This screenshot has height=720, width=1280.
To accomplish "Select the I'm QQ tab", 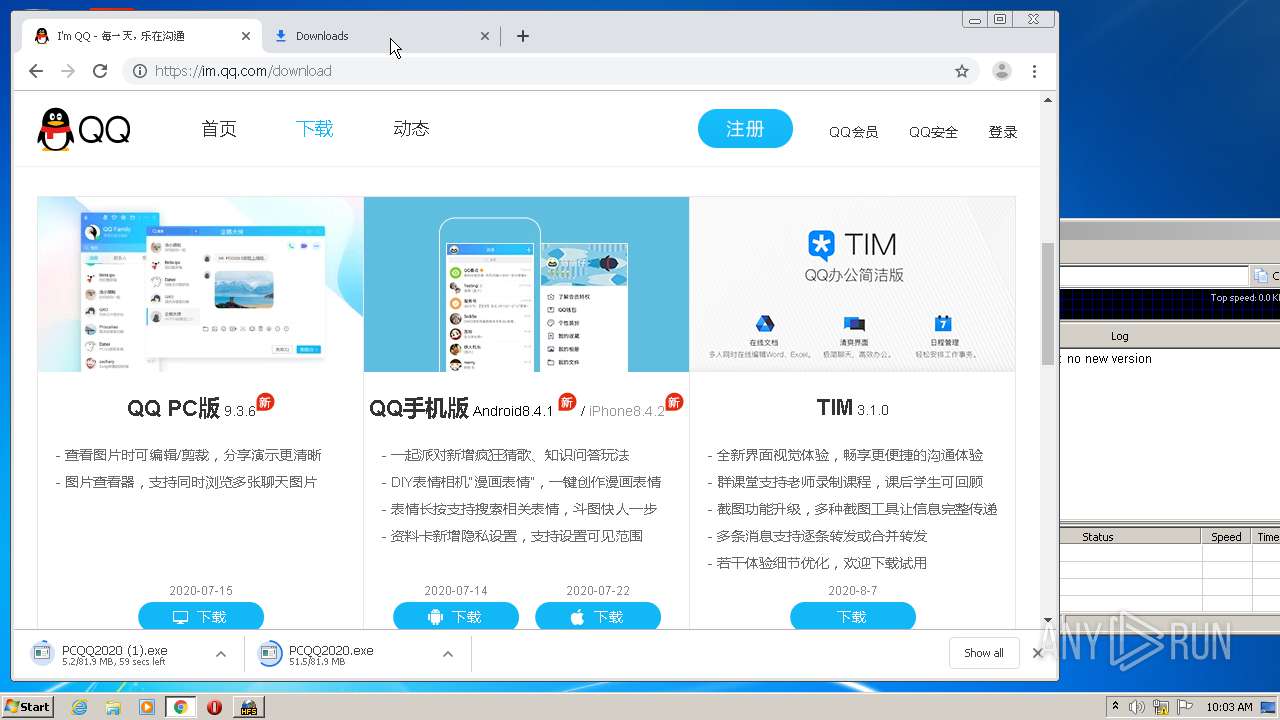I will tap(141, 36).
